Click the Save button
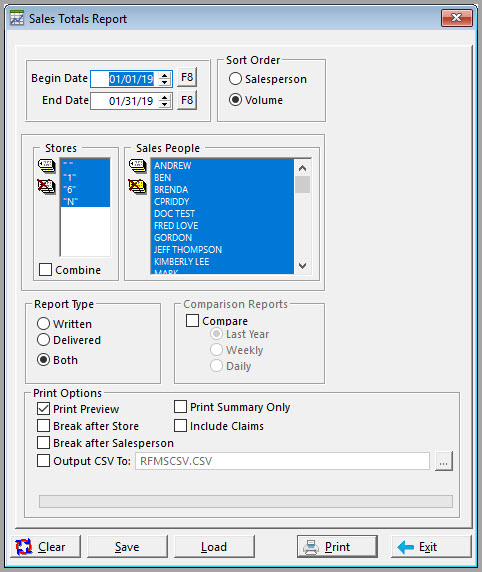The image size is (482, 572). (x=127, y=546)
